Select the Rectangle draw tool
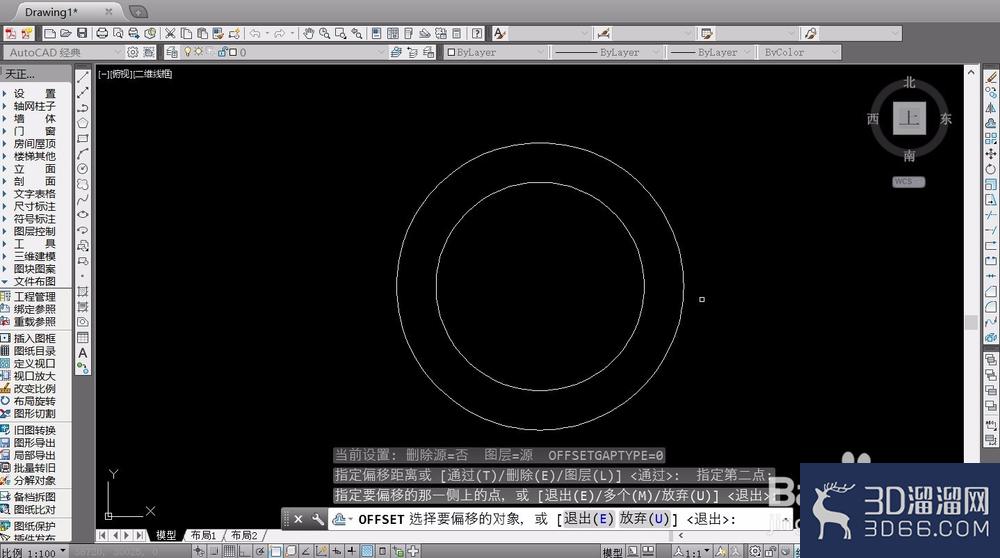Screen dimensions: 1000x558 (x=83, y=138)
